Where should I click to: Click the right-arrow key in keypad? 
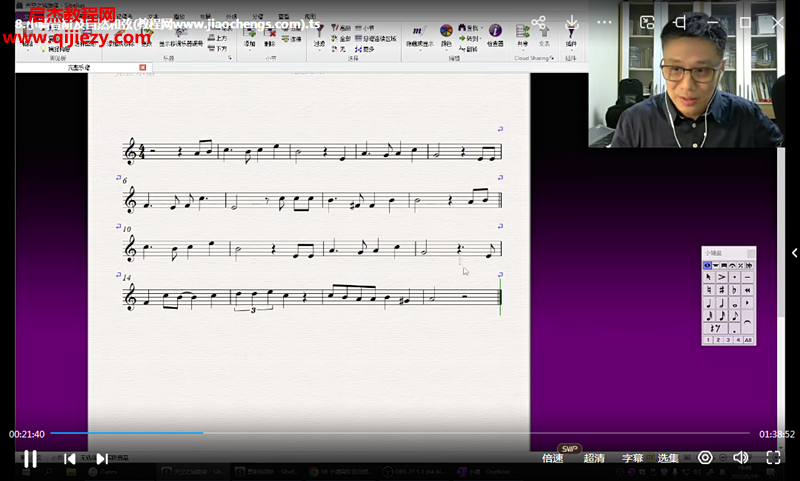747,303
